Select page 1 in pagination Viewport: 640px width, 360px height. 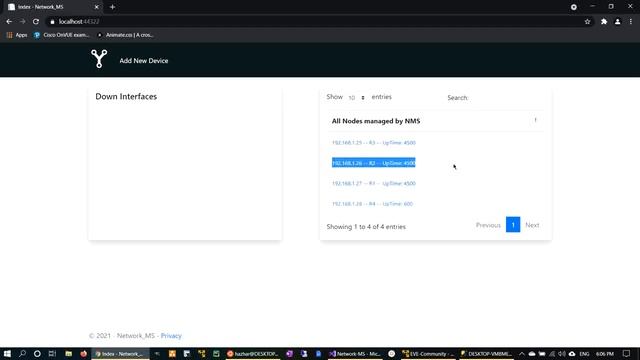513,224
